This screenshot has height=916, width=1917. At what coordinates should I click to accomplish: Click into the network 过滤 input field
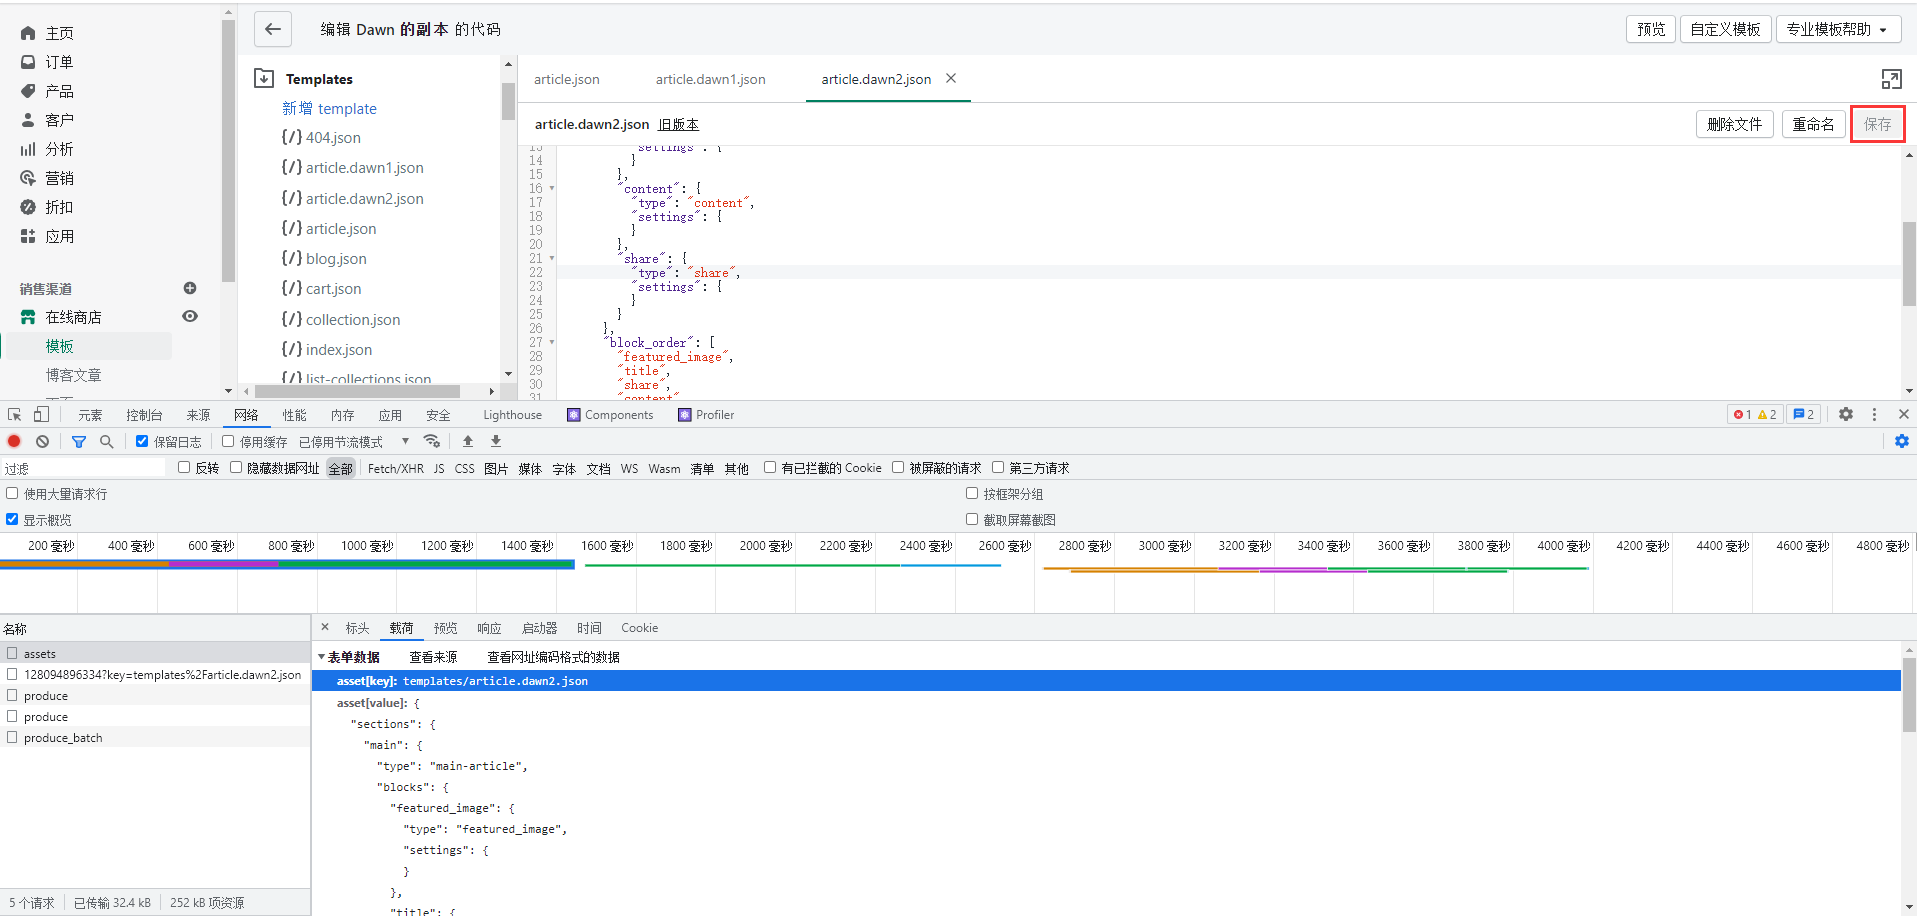click(x=85, y=468)
